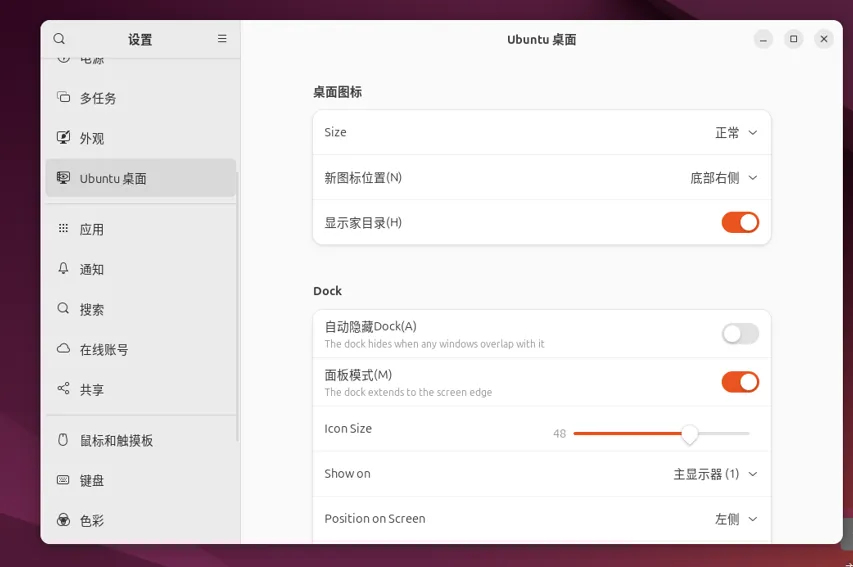The height and width of the screenshot is (567, 853).
Task: Click the Multitasking (多任务) sidebar icon
Action: [64, 97]
